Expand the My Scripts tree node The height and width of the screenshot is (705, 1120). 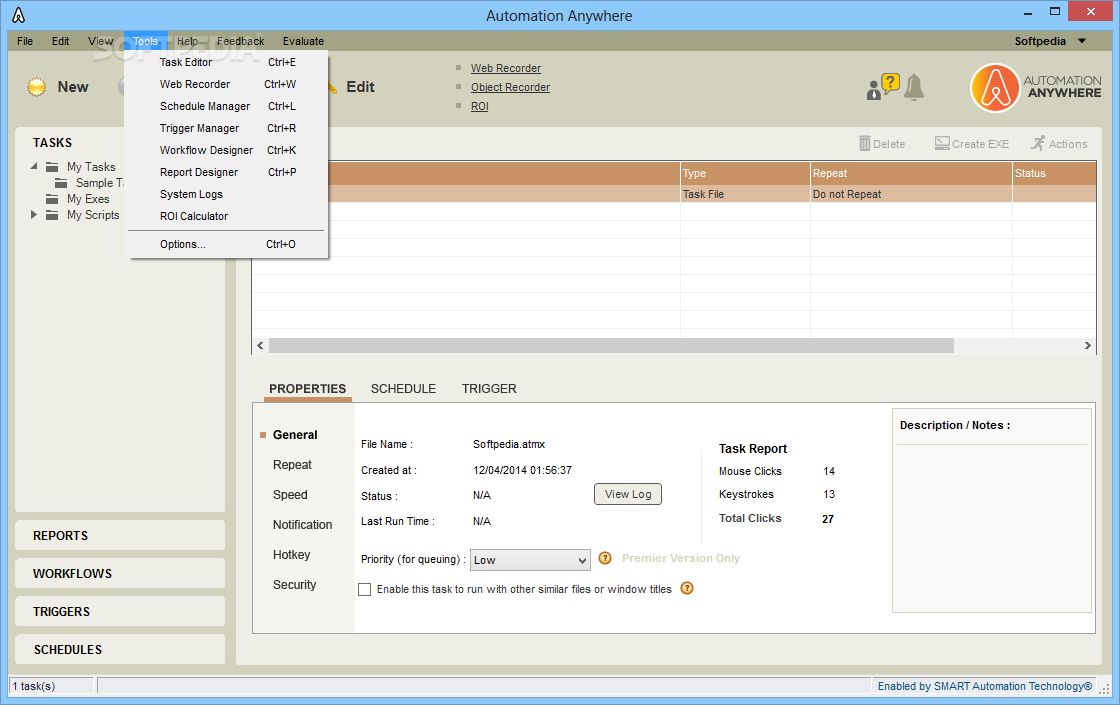point(34,214)
